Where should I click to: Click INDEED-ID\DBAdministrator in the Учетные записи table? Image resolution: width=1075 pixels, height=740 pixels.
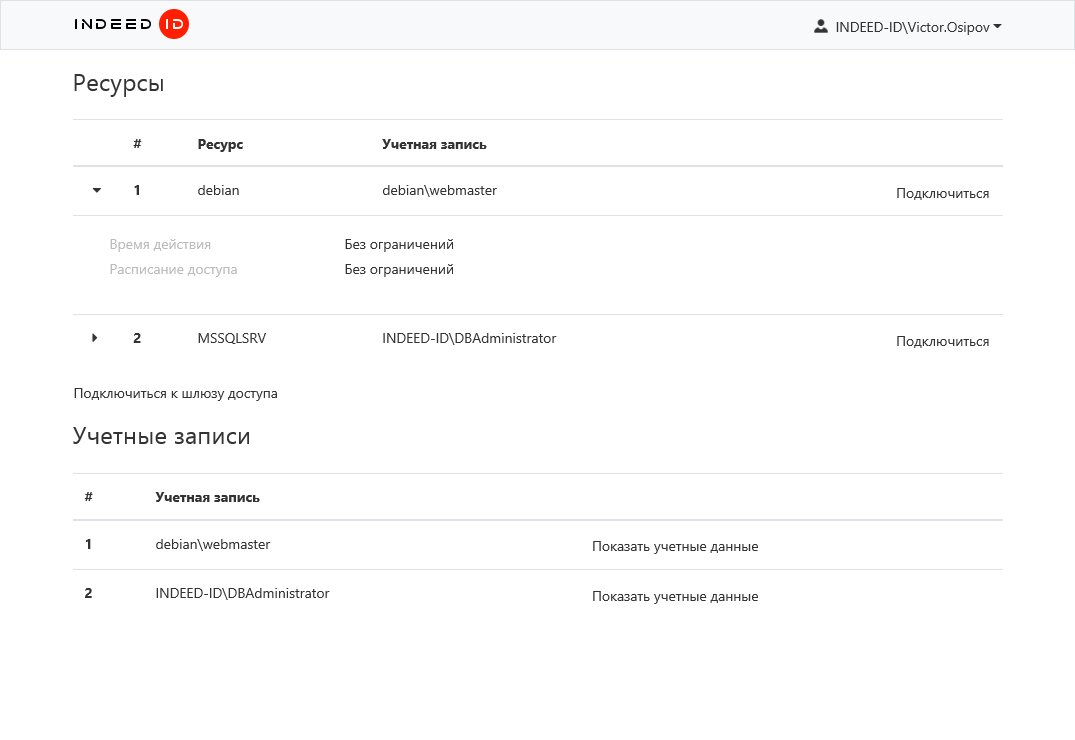click(x=242, y=593)
